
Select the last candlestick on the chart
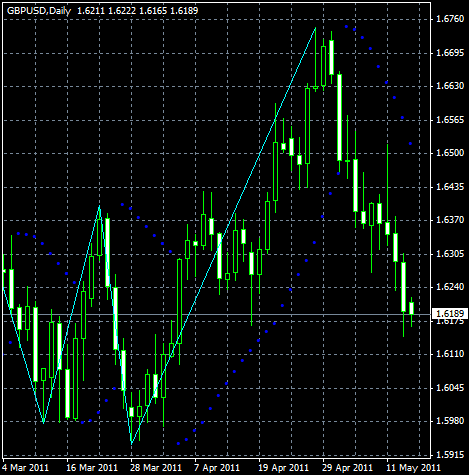point(412,308)
